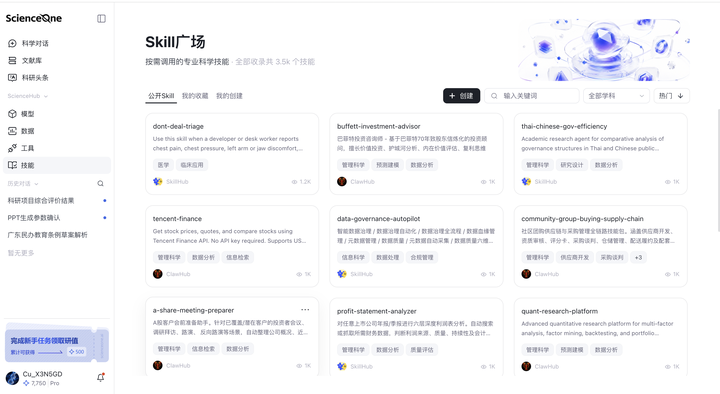Viewport: 720px width, 394px height.
Task: Click SkillHub icon on thai-chinese-gov-efficiency card
Action: point(526,181)
